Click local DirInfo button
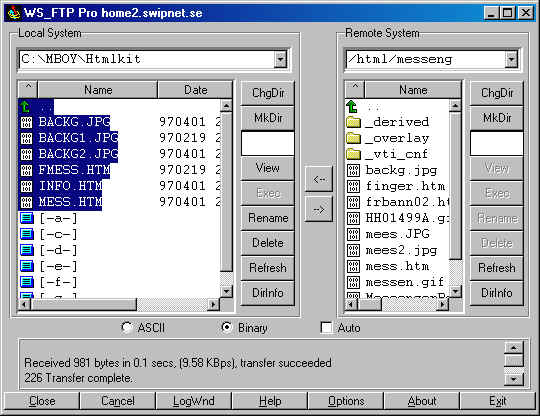Image resolution: width=540 pixels, height=416 pixels. pyautogui.click(x=268, y=293)
